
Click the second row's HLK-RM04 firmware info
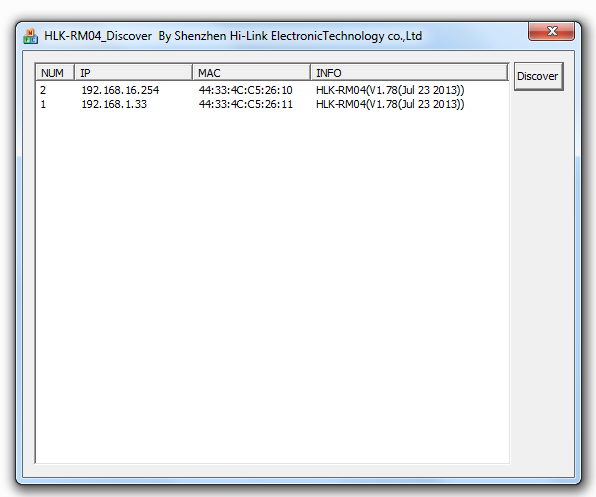tap(390, 104)
